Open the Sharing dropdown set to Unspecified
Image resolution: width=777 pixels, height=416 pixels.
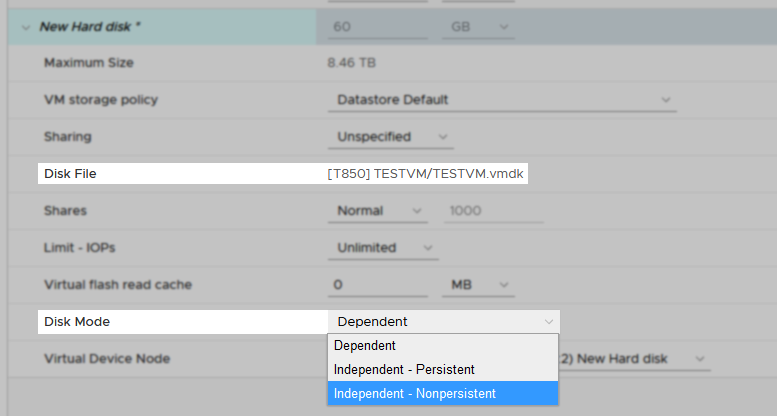[x=390, y=137]
